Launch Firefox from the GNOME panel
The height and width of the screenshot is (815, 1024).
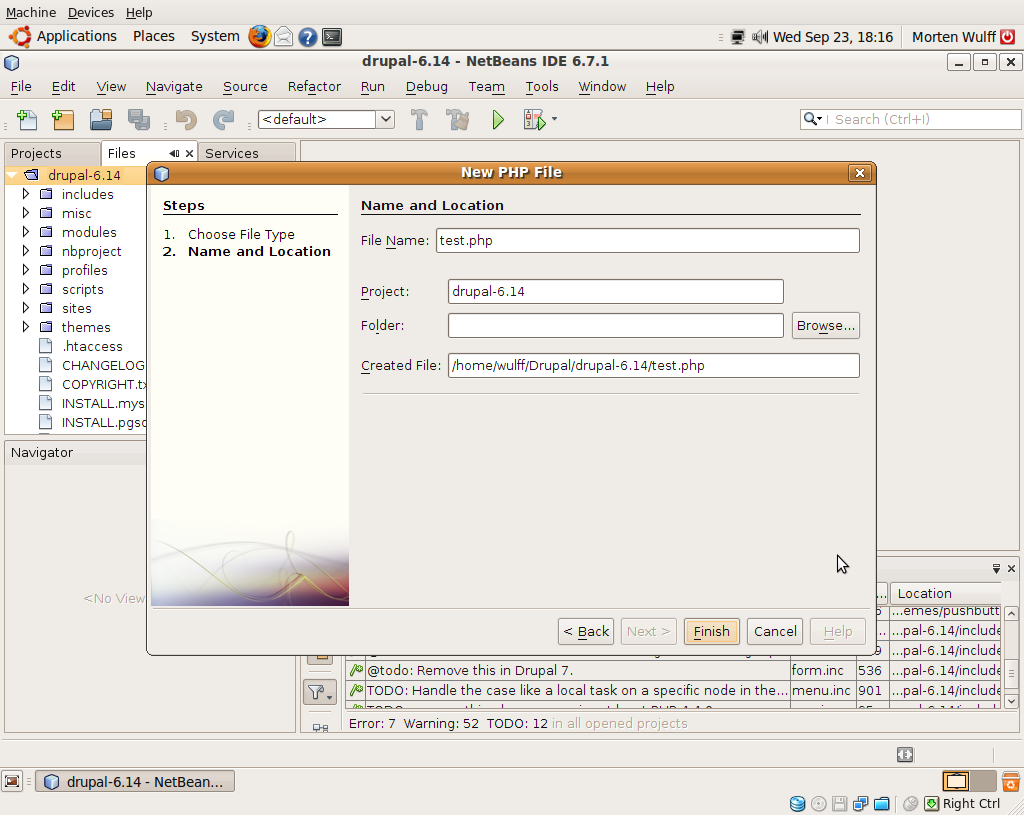pyautogui.click(x=259, y=37)
